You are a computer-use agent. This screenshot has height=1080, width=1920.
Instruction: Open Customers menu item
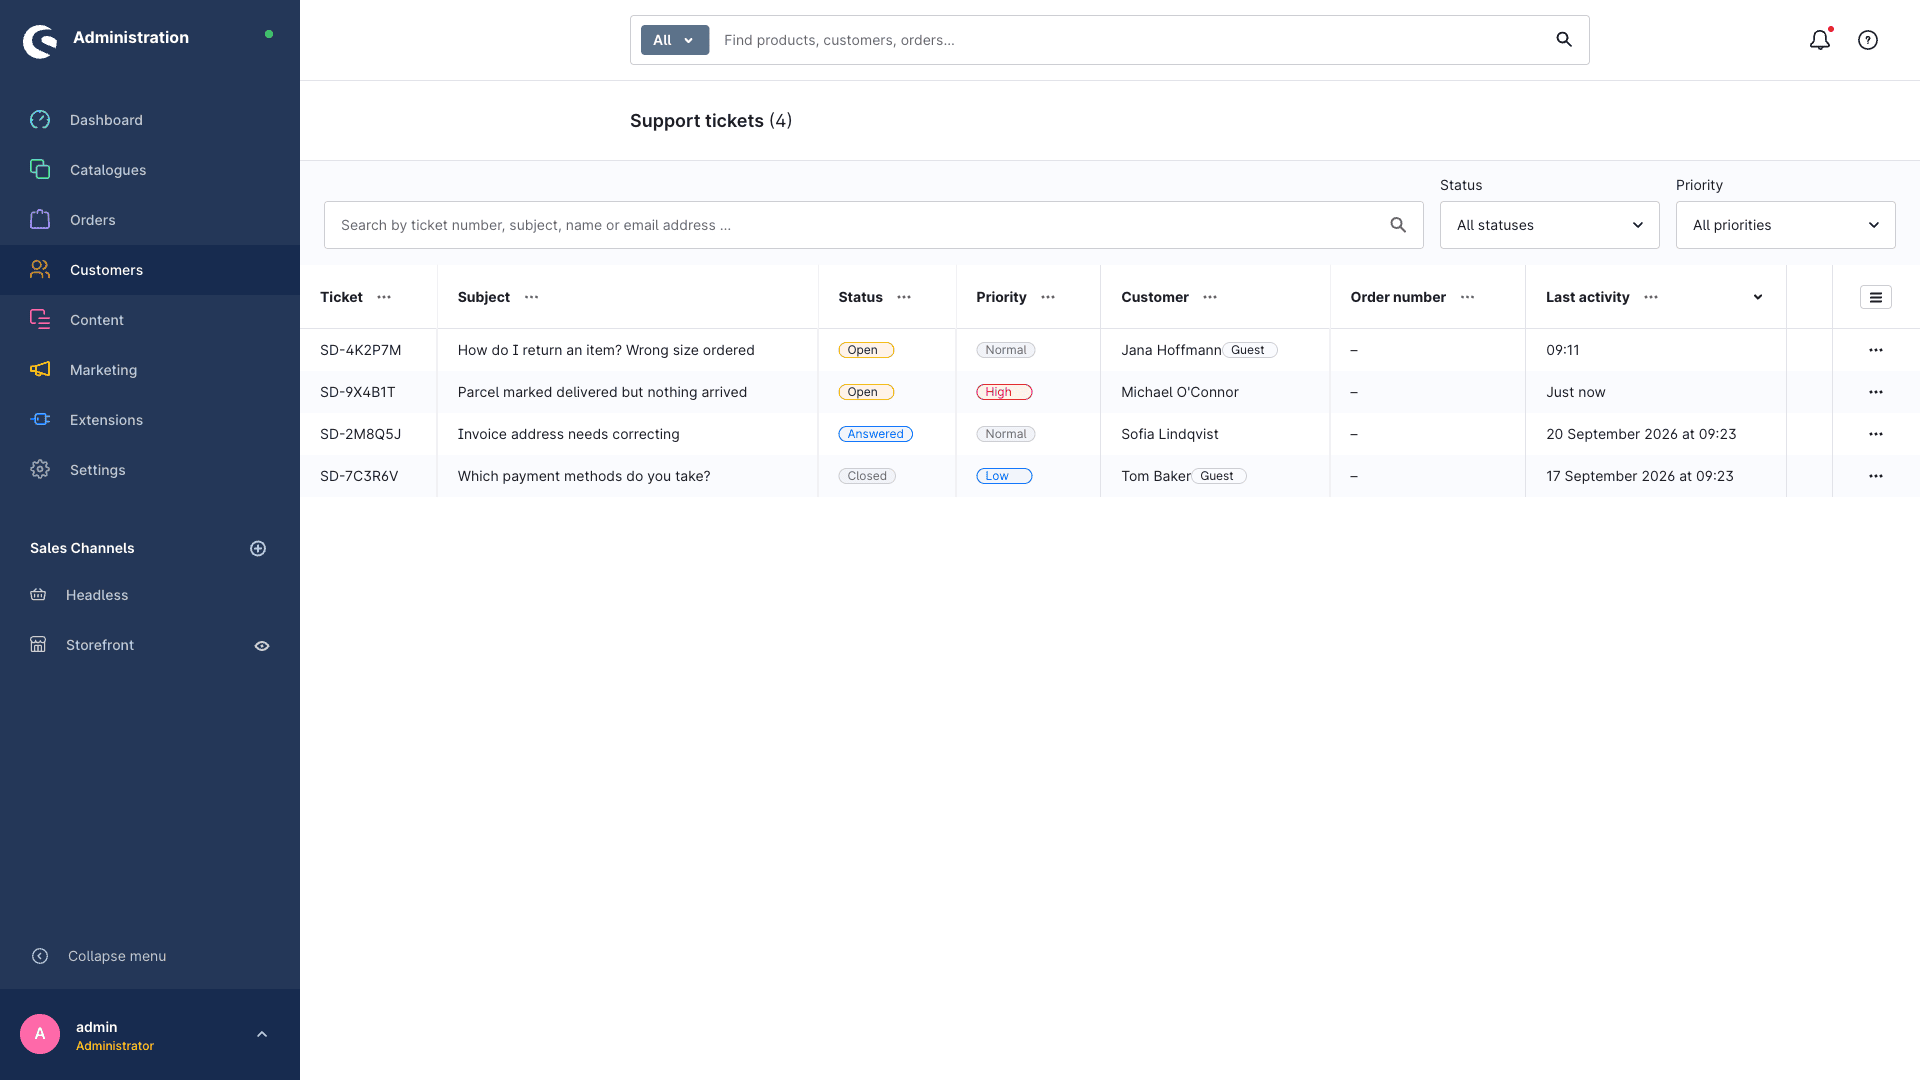(150, 270)
